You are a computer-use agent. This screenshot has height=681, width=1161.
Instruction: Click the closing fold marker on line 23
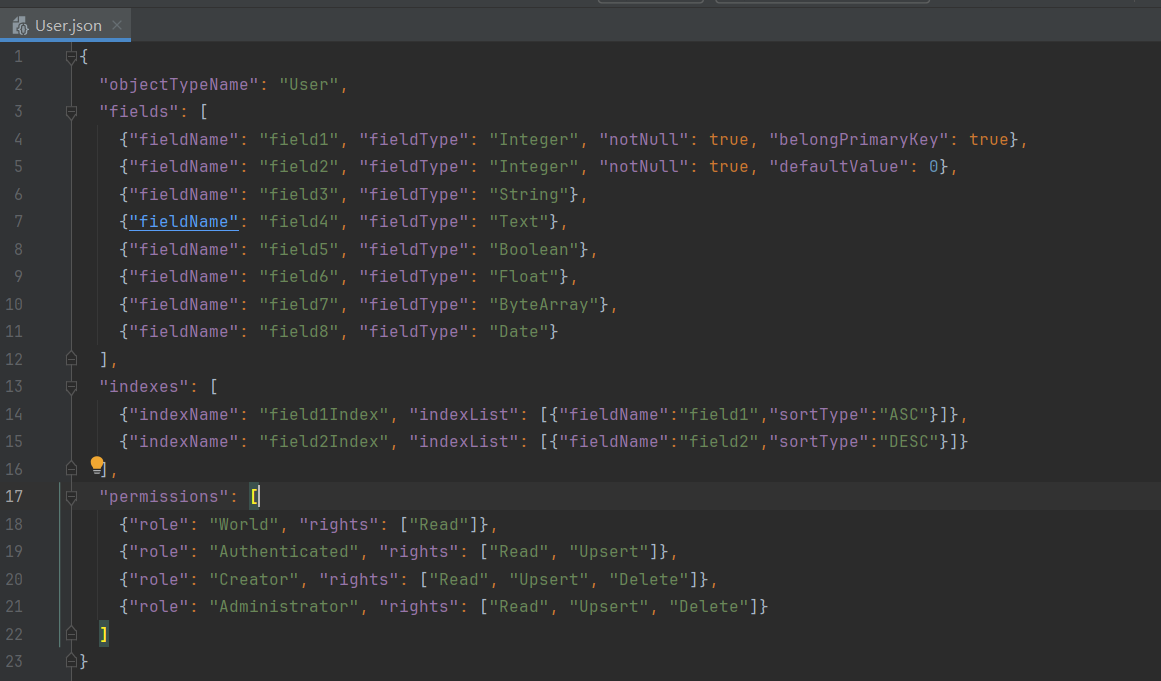coord(71,661)
